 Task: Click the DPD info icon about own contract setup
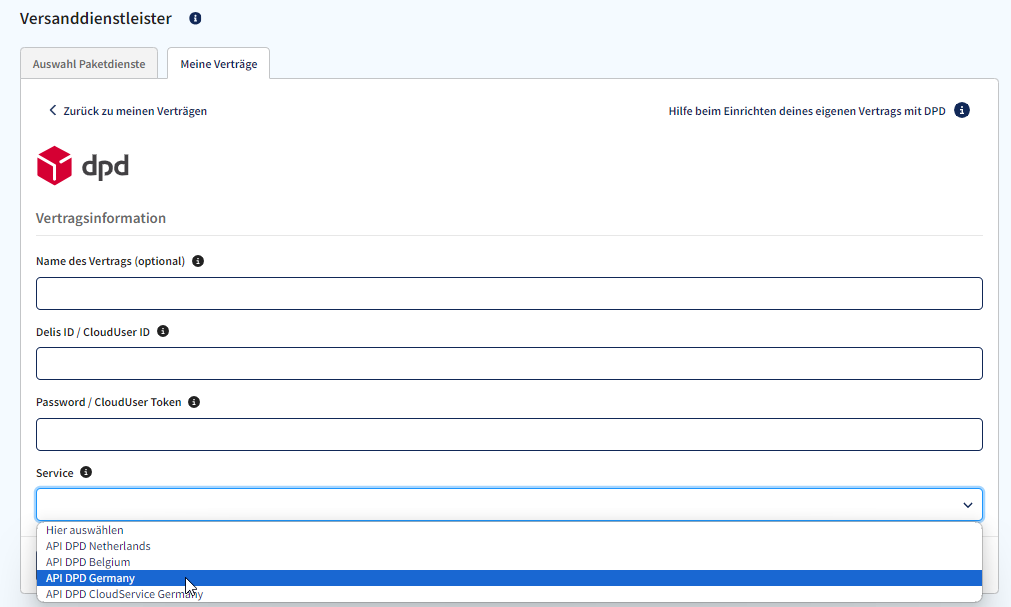coord(961,110)
